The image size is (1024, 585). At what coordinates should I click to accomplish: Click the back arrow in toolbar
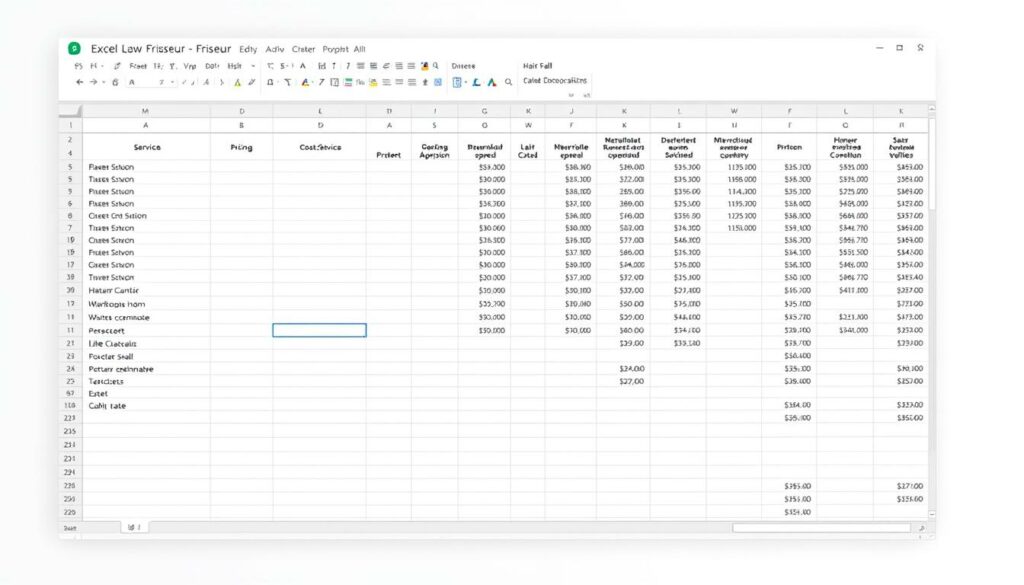pyautogui.click(x=79, y=82)
